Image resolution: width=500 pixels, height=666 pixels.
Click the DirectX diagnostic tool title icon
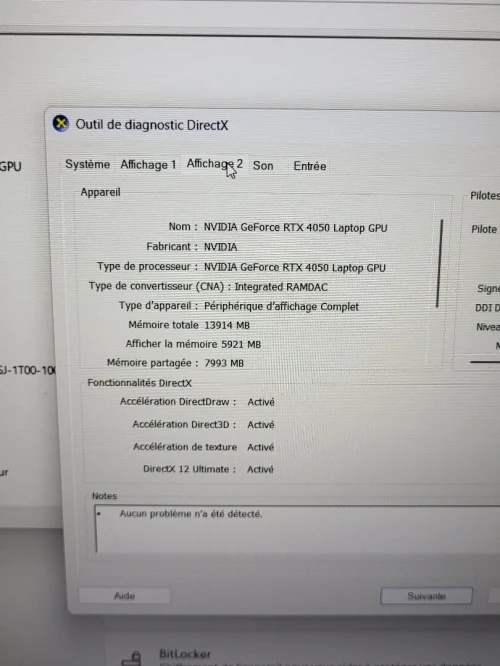61,124
